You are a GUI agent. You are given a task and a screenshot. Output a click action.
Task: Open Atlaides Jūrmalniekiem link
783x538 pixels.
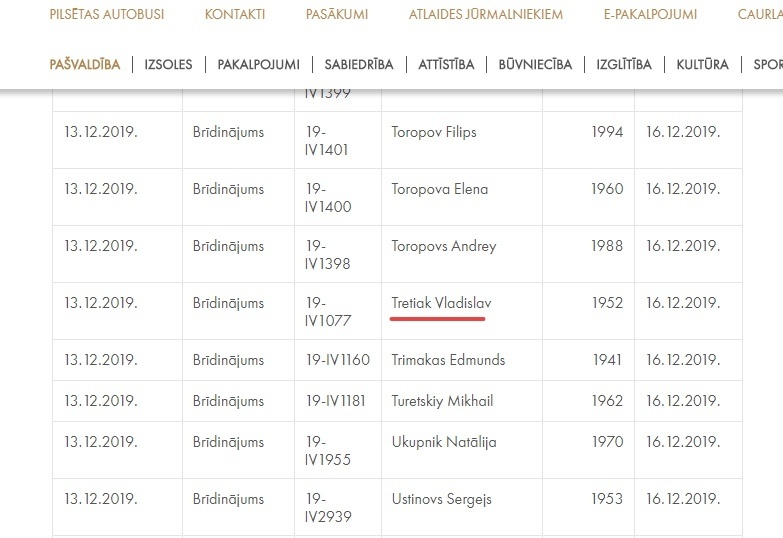(485, 14)
